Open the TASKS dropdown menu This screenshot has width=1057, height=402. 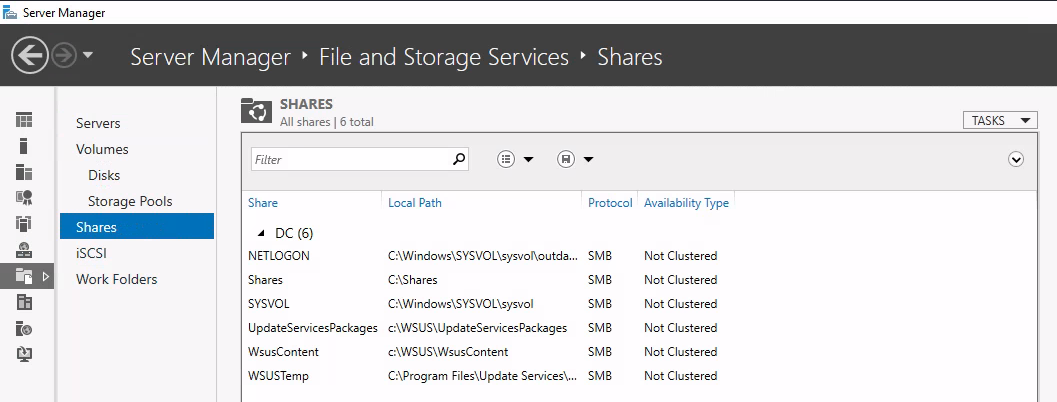click(1000, 121)
